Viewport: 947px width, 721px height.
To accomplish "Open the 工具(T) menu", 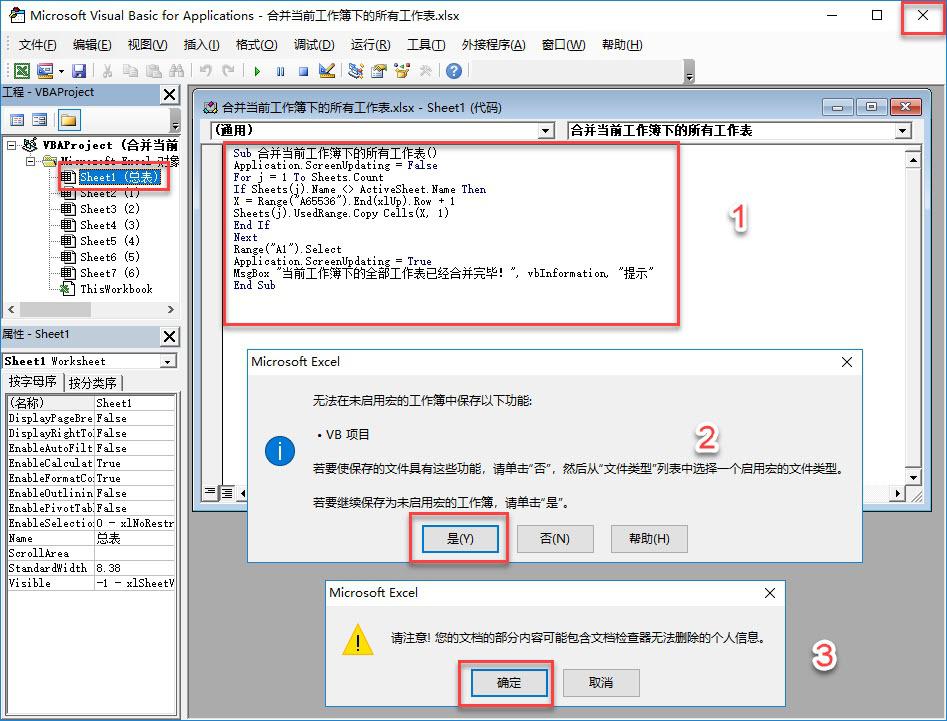I will [426, 45].
